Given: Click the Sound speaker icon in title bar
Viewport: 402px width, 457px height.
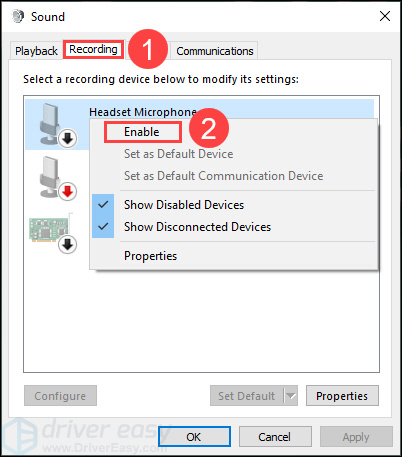Looking at the screenshot, I should tap(18, 17).
